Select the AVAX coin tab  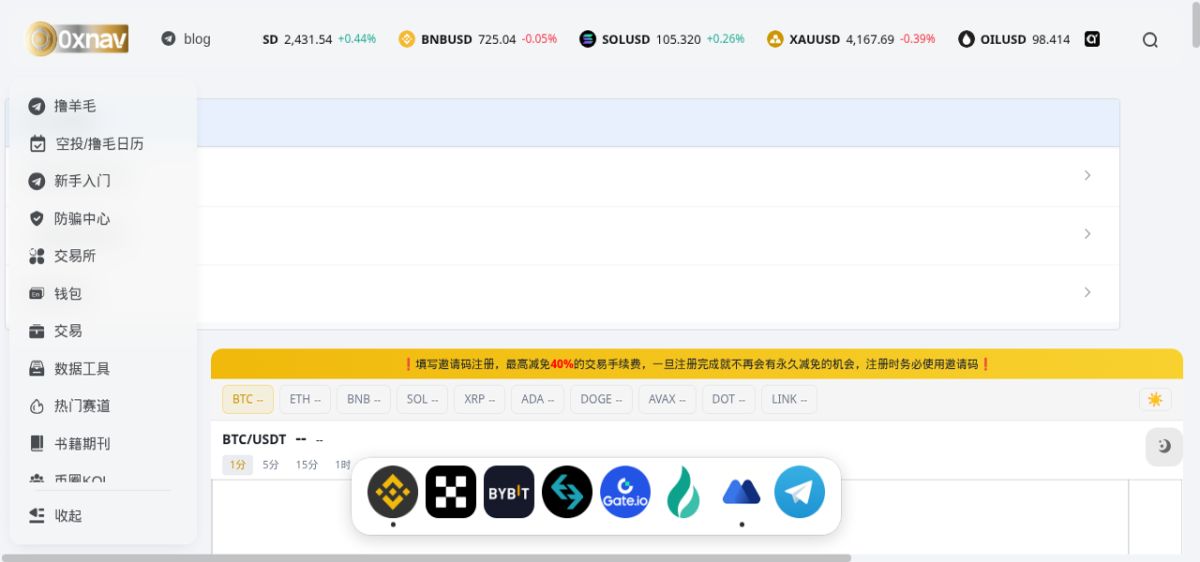pos(667,399)
